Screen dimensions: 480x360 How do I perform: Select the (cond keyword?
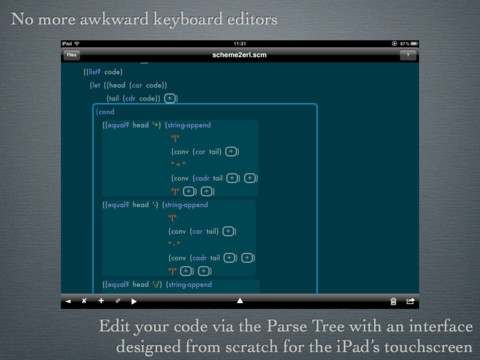[x=105, y=112]
